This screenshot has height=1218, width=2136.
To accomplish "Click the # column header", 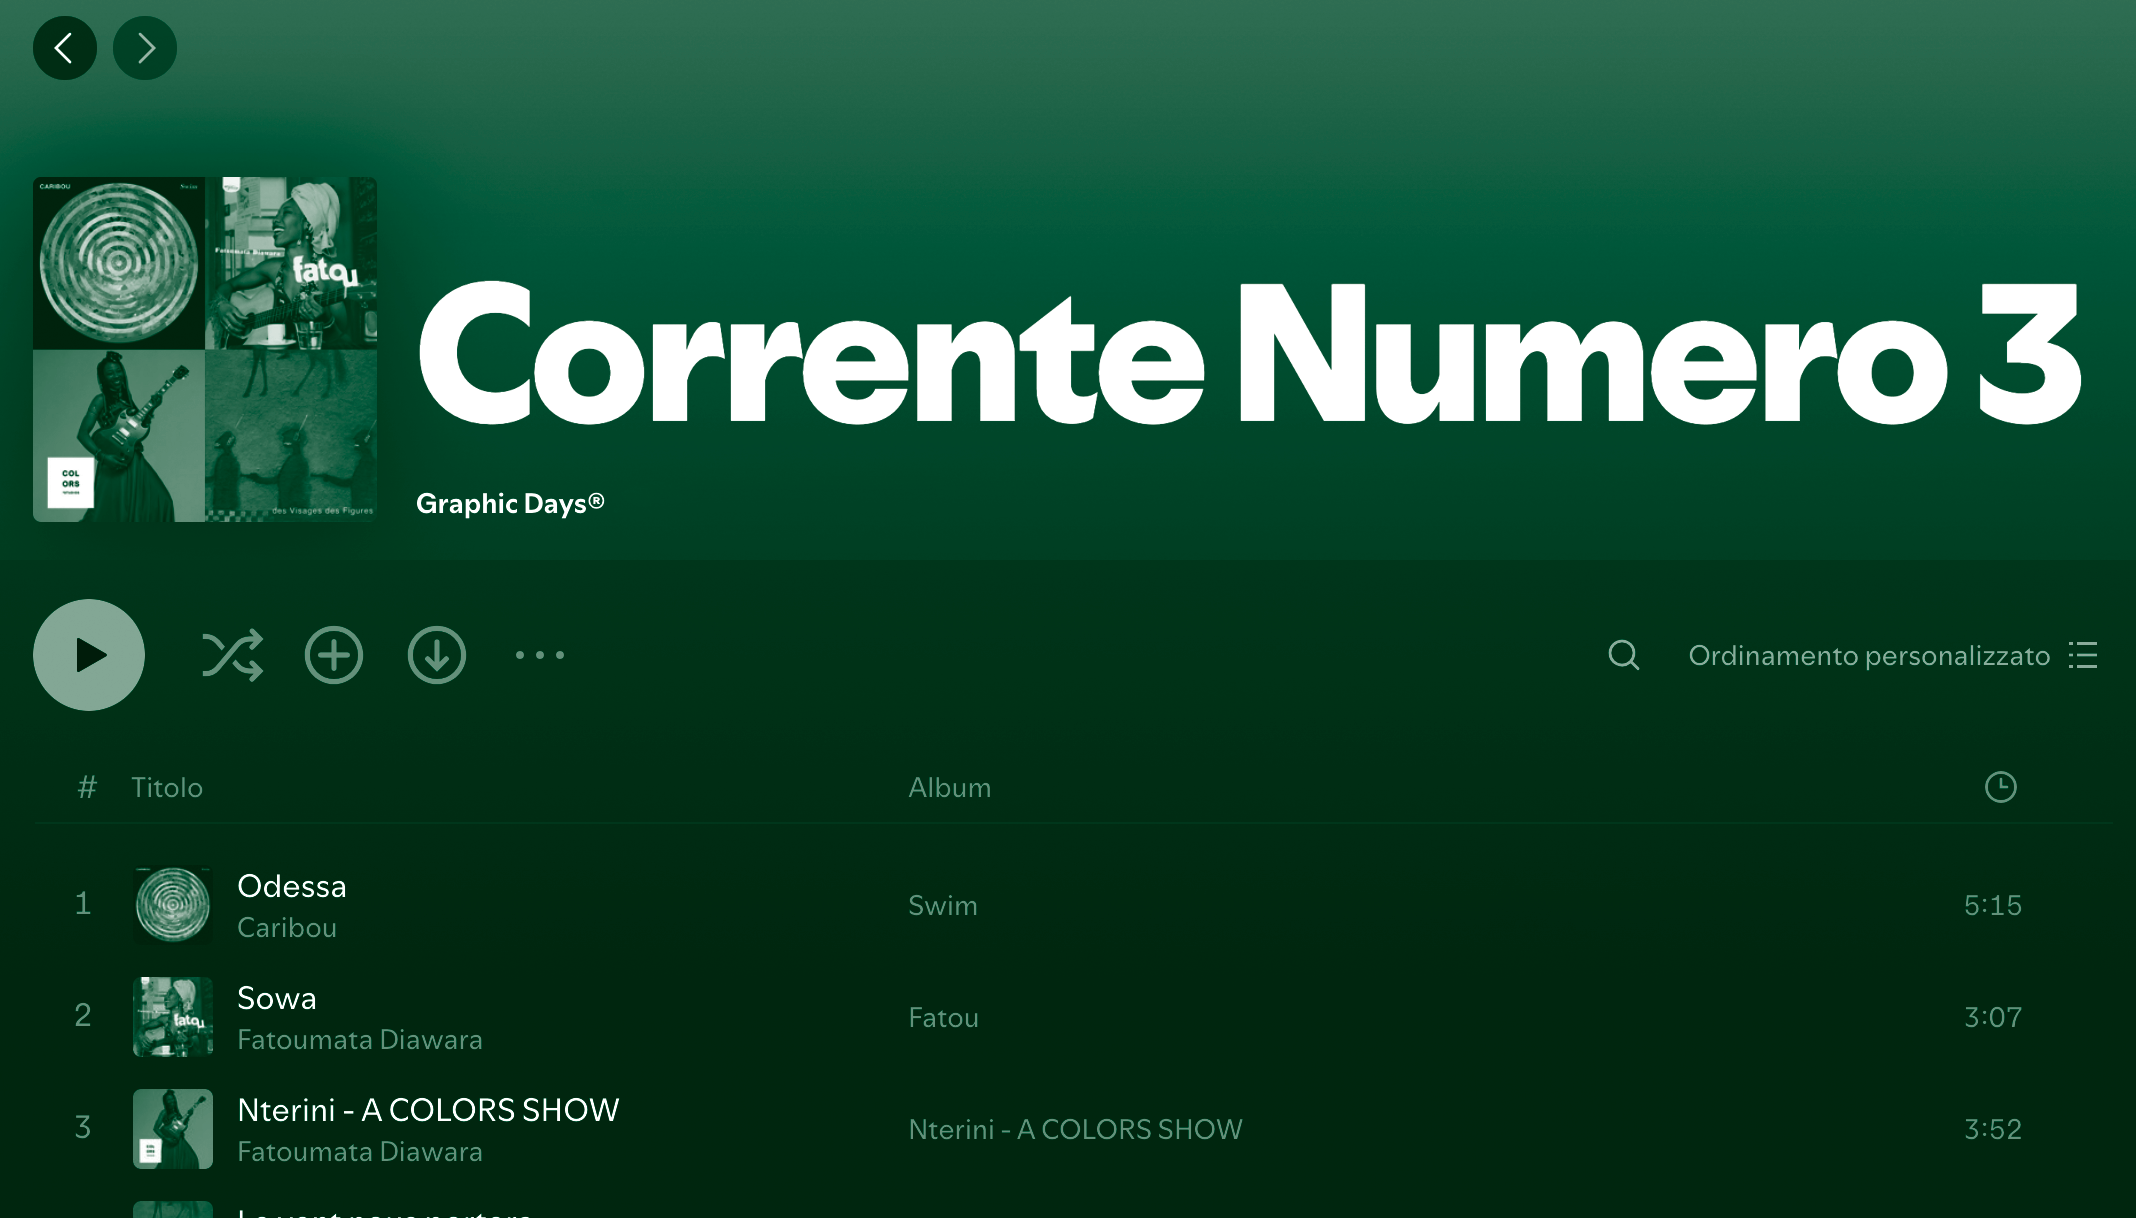I will click(88, 787).
